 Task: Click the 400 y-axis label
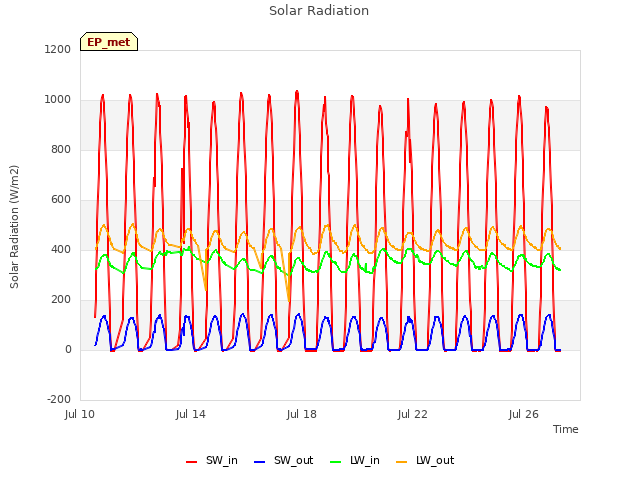[x=61, y=249]
